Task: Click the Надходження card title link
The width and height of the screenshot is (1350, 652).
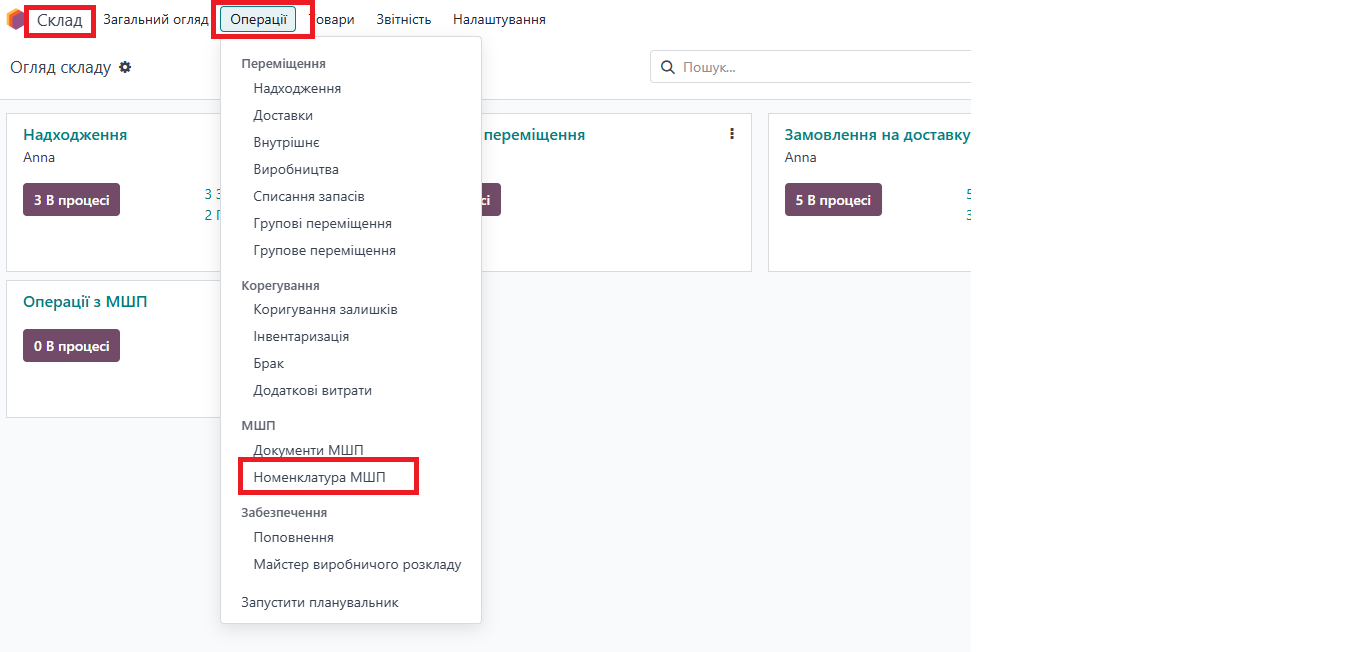Action: click(x=75, y=135)
